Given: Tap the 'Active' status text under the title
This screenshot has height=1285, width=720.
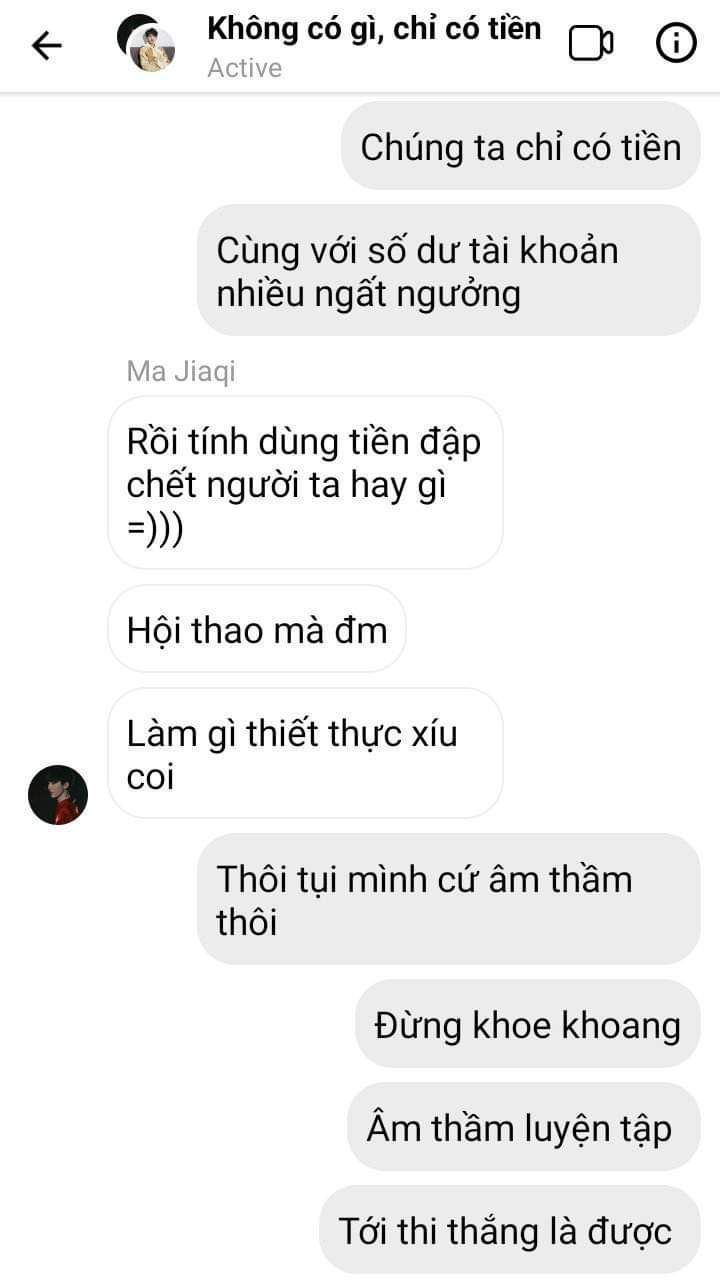Looking at the screenshot, I should (245, 68).
